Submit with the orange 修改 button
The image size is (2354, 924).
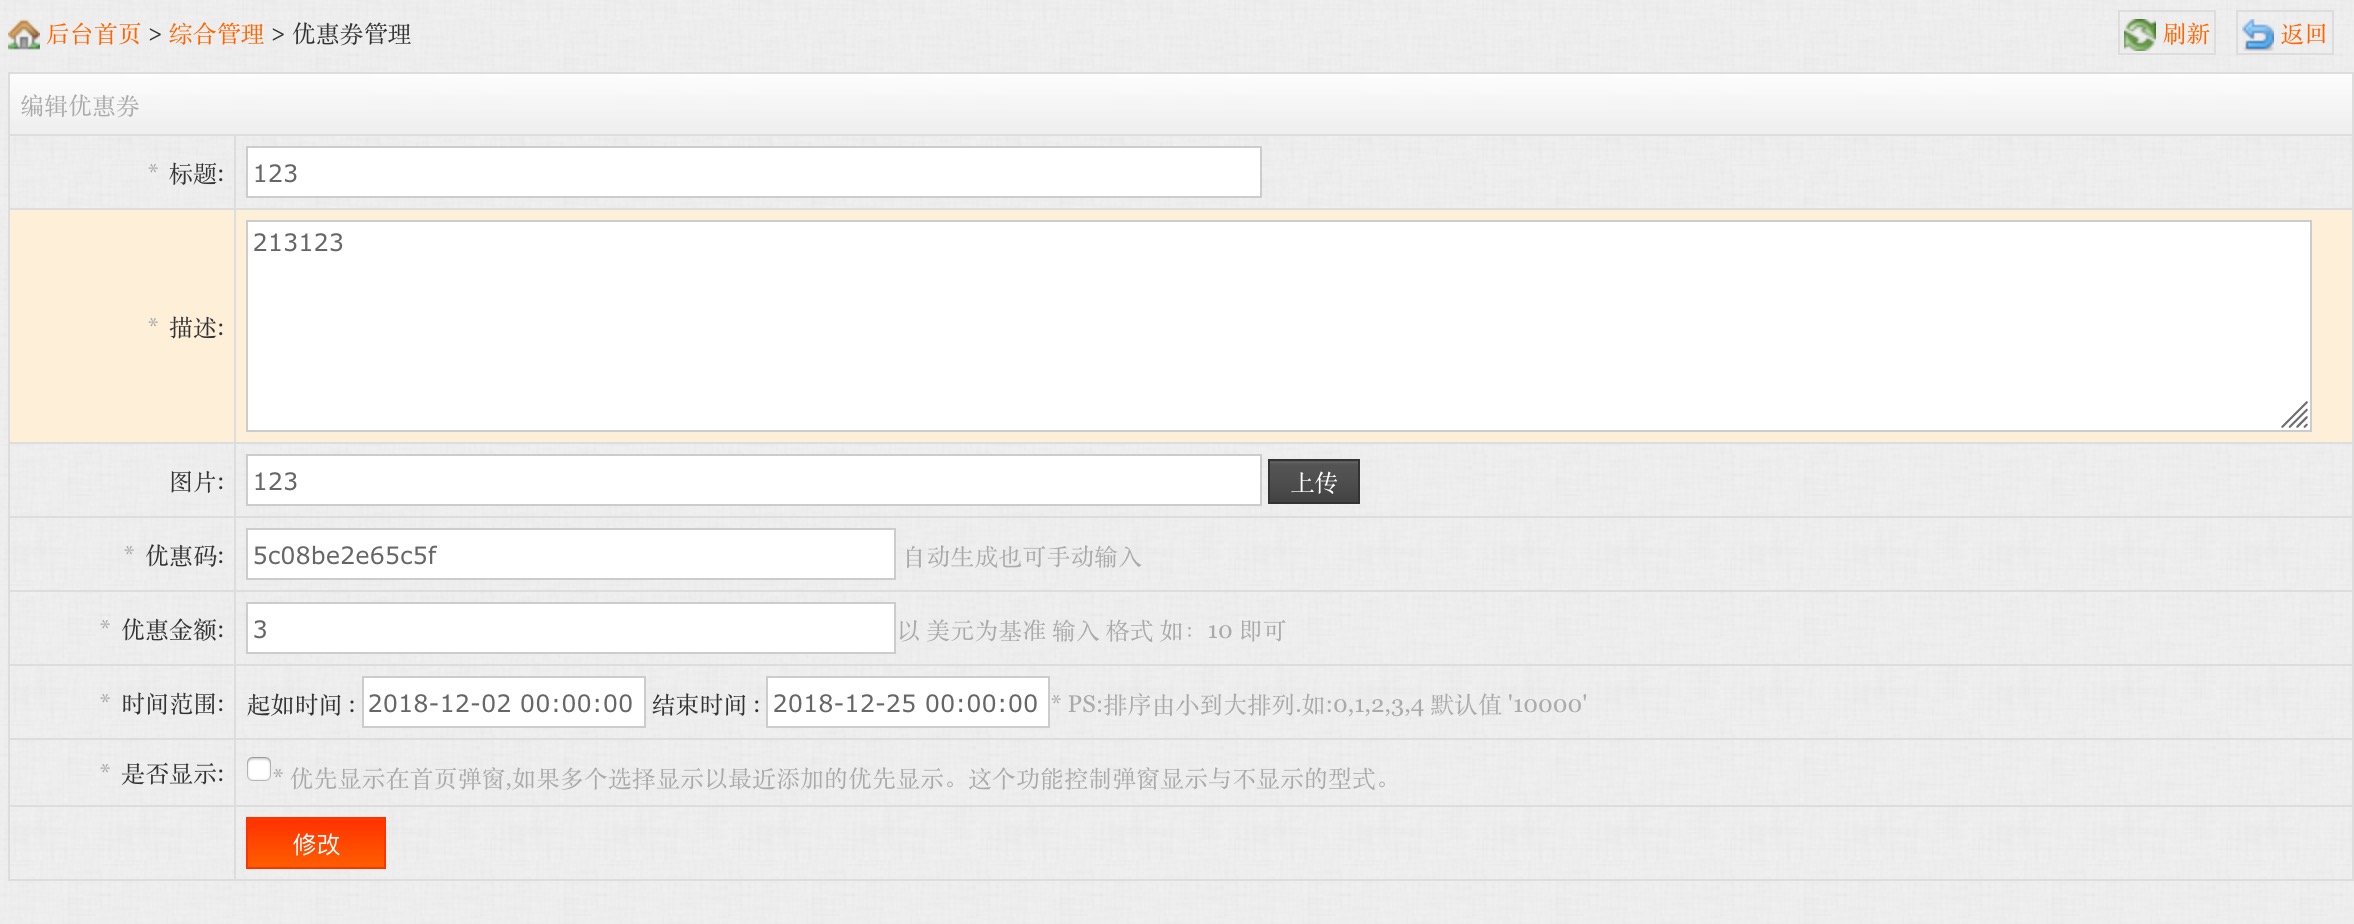[x=316, y=843]
